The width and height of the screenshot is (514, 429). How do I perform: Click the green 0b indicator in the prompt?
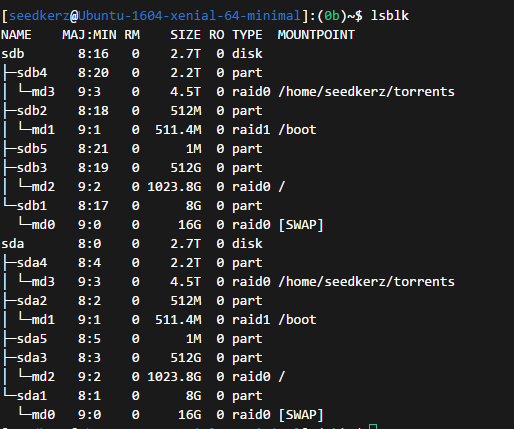(332, 16)
